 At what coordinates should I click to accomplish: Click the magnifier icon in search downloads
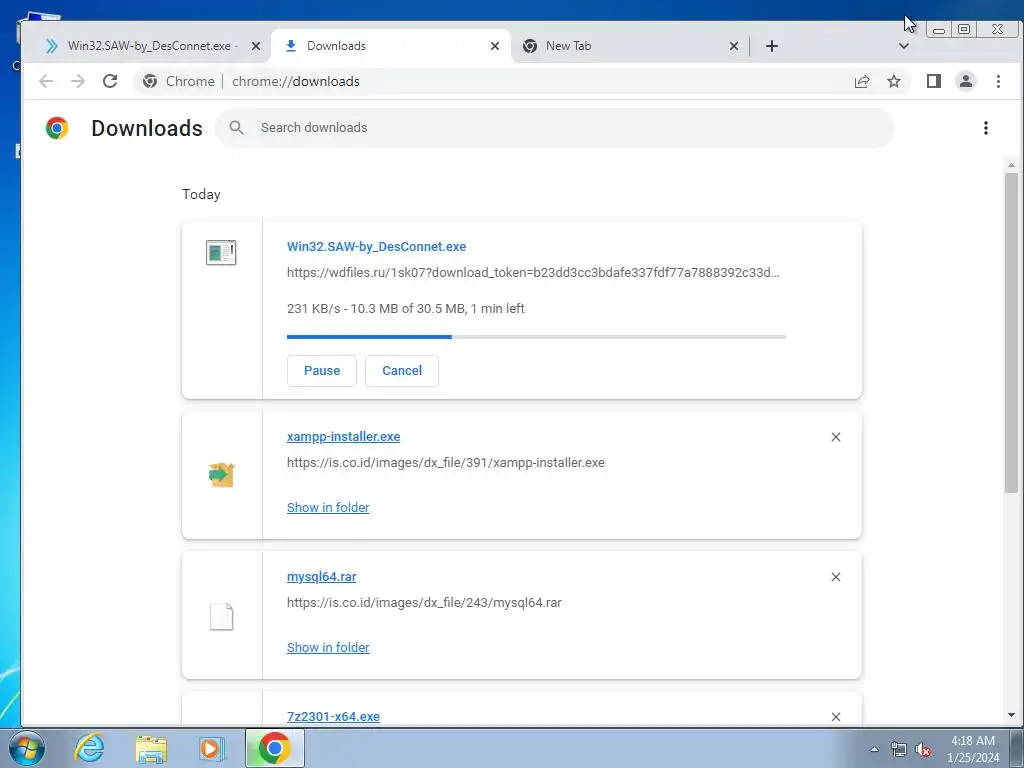(x=236, y=128)
